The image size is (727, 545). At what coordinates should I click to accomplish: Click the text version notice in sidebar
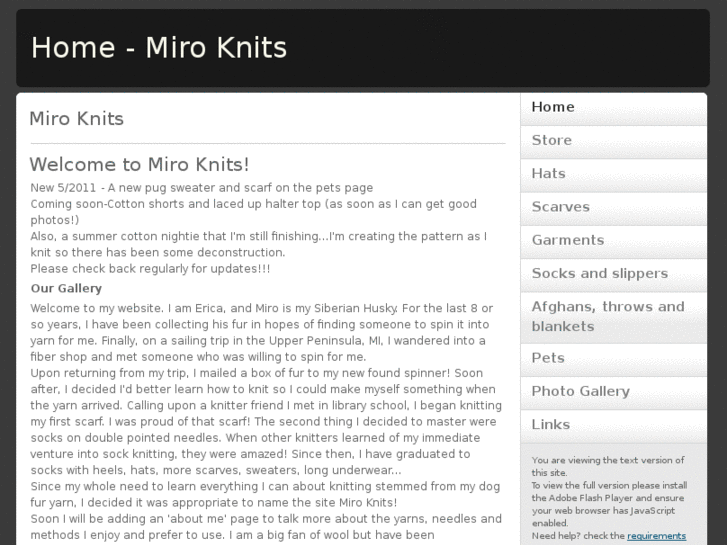[x=608, y=466]
